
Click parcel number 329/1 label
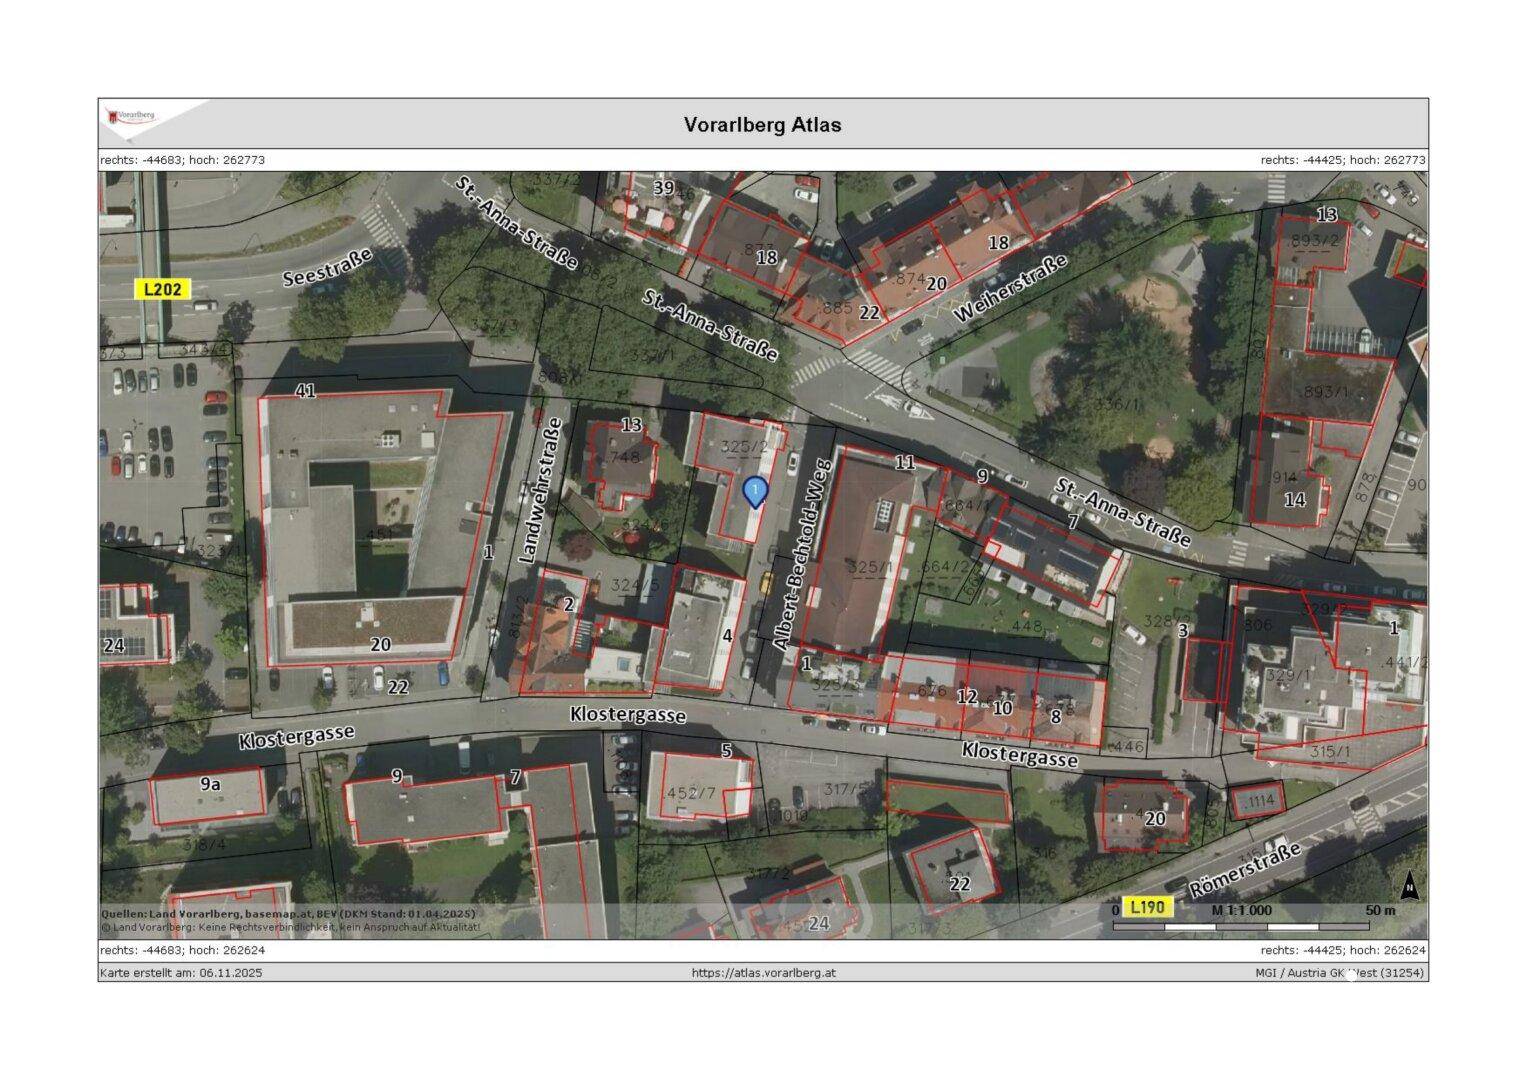(1289, 675)
